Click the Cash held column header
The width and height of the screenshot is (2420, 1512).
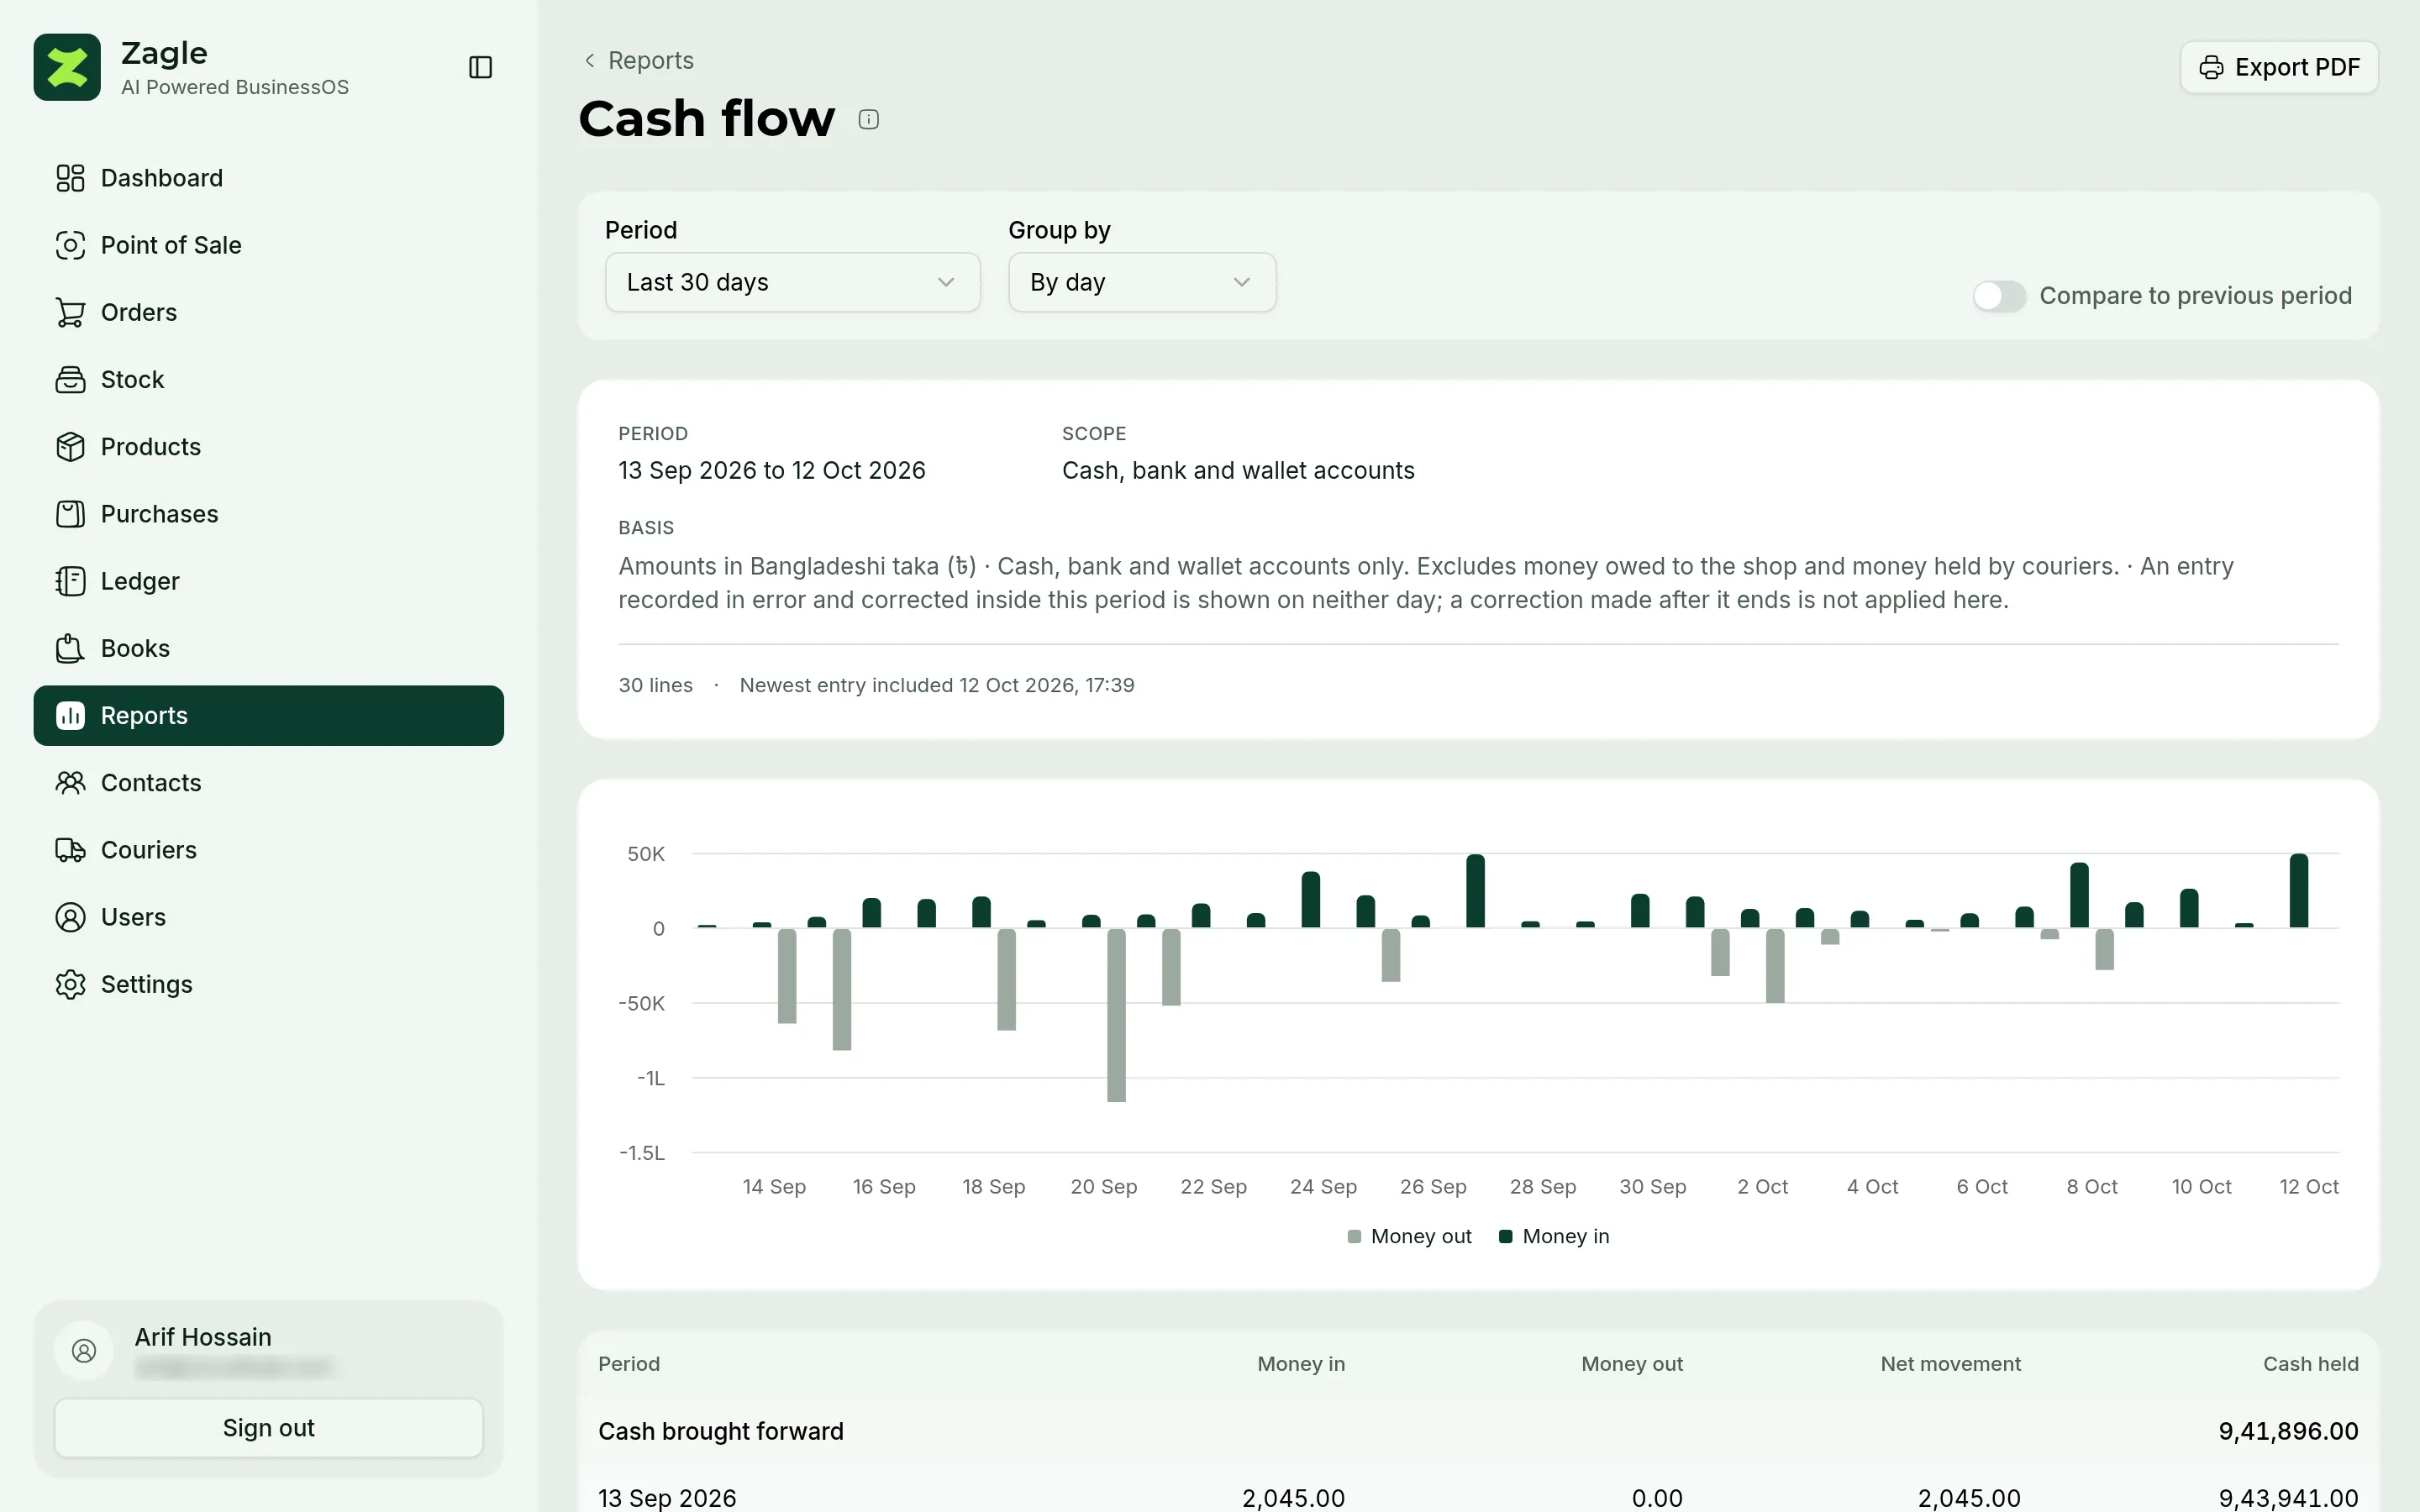point(2310,1364)
